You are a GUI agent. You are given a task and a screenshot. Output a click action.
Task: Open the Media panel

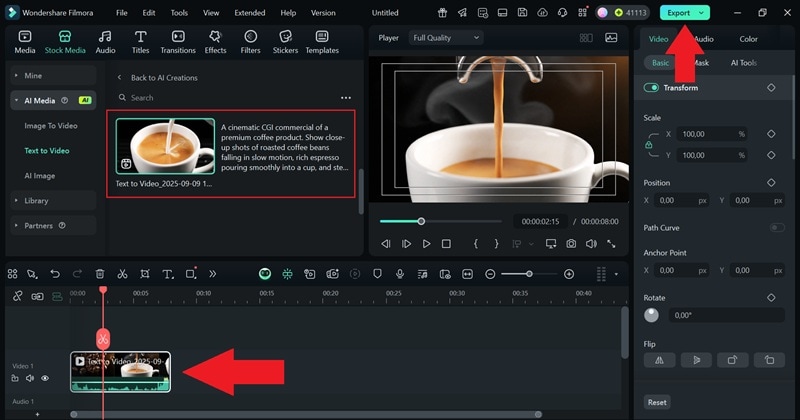(x=24, y=42)
